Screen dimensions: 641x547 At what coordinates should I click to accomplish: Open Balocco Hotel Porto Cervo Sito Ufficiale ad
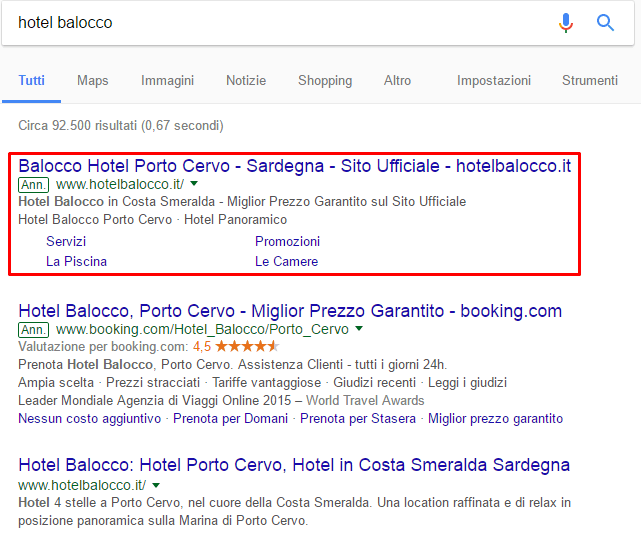(x=294, y=165)
